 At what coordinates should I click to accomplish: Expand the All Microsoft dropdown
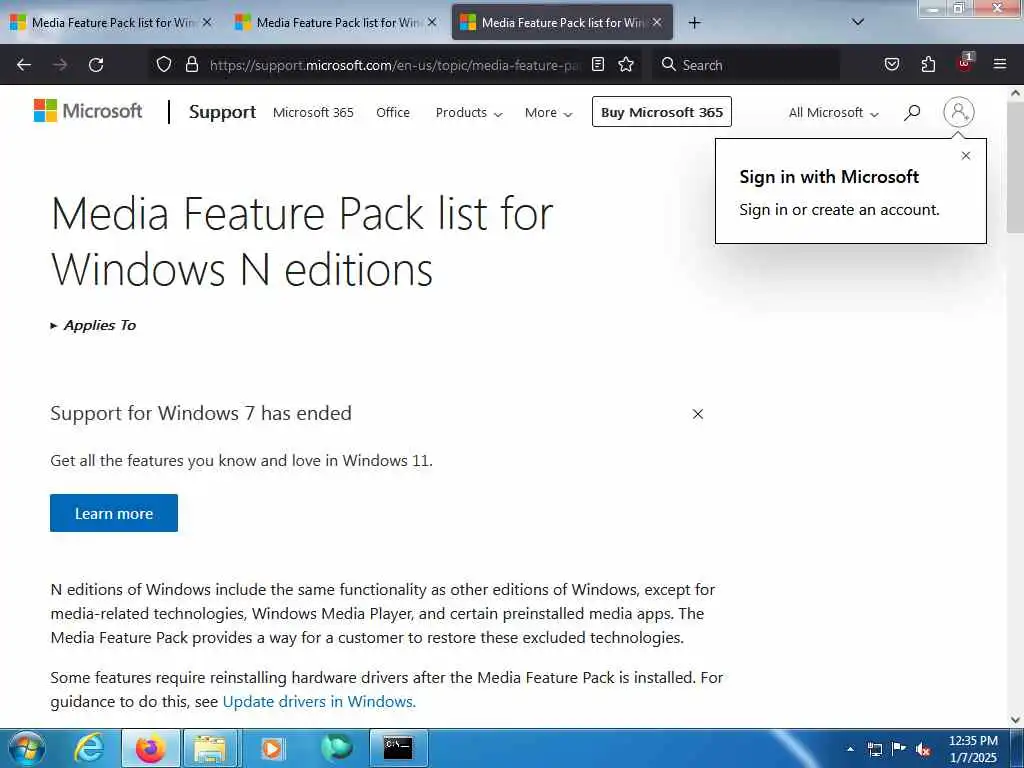833,113
